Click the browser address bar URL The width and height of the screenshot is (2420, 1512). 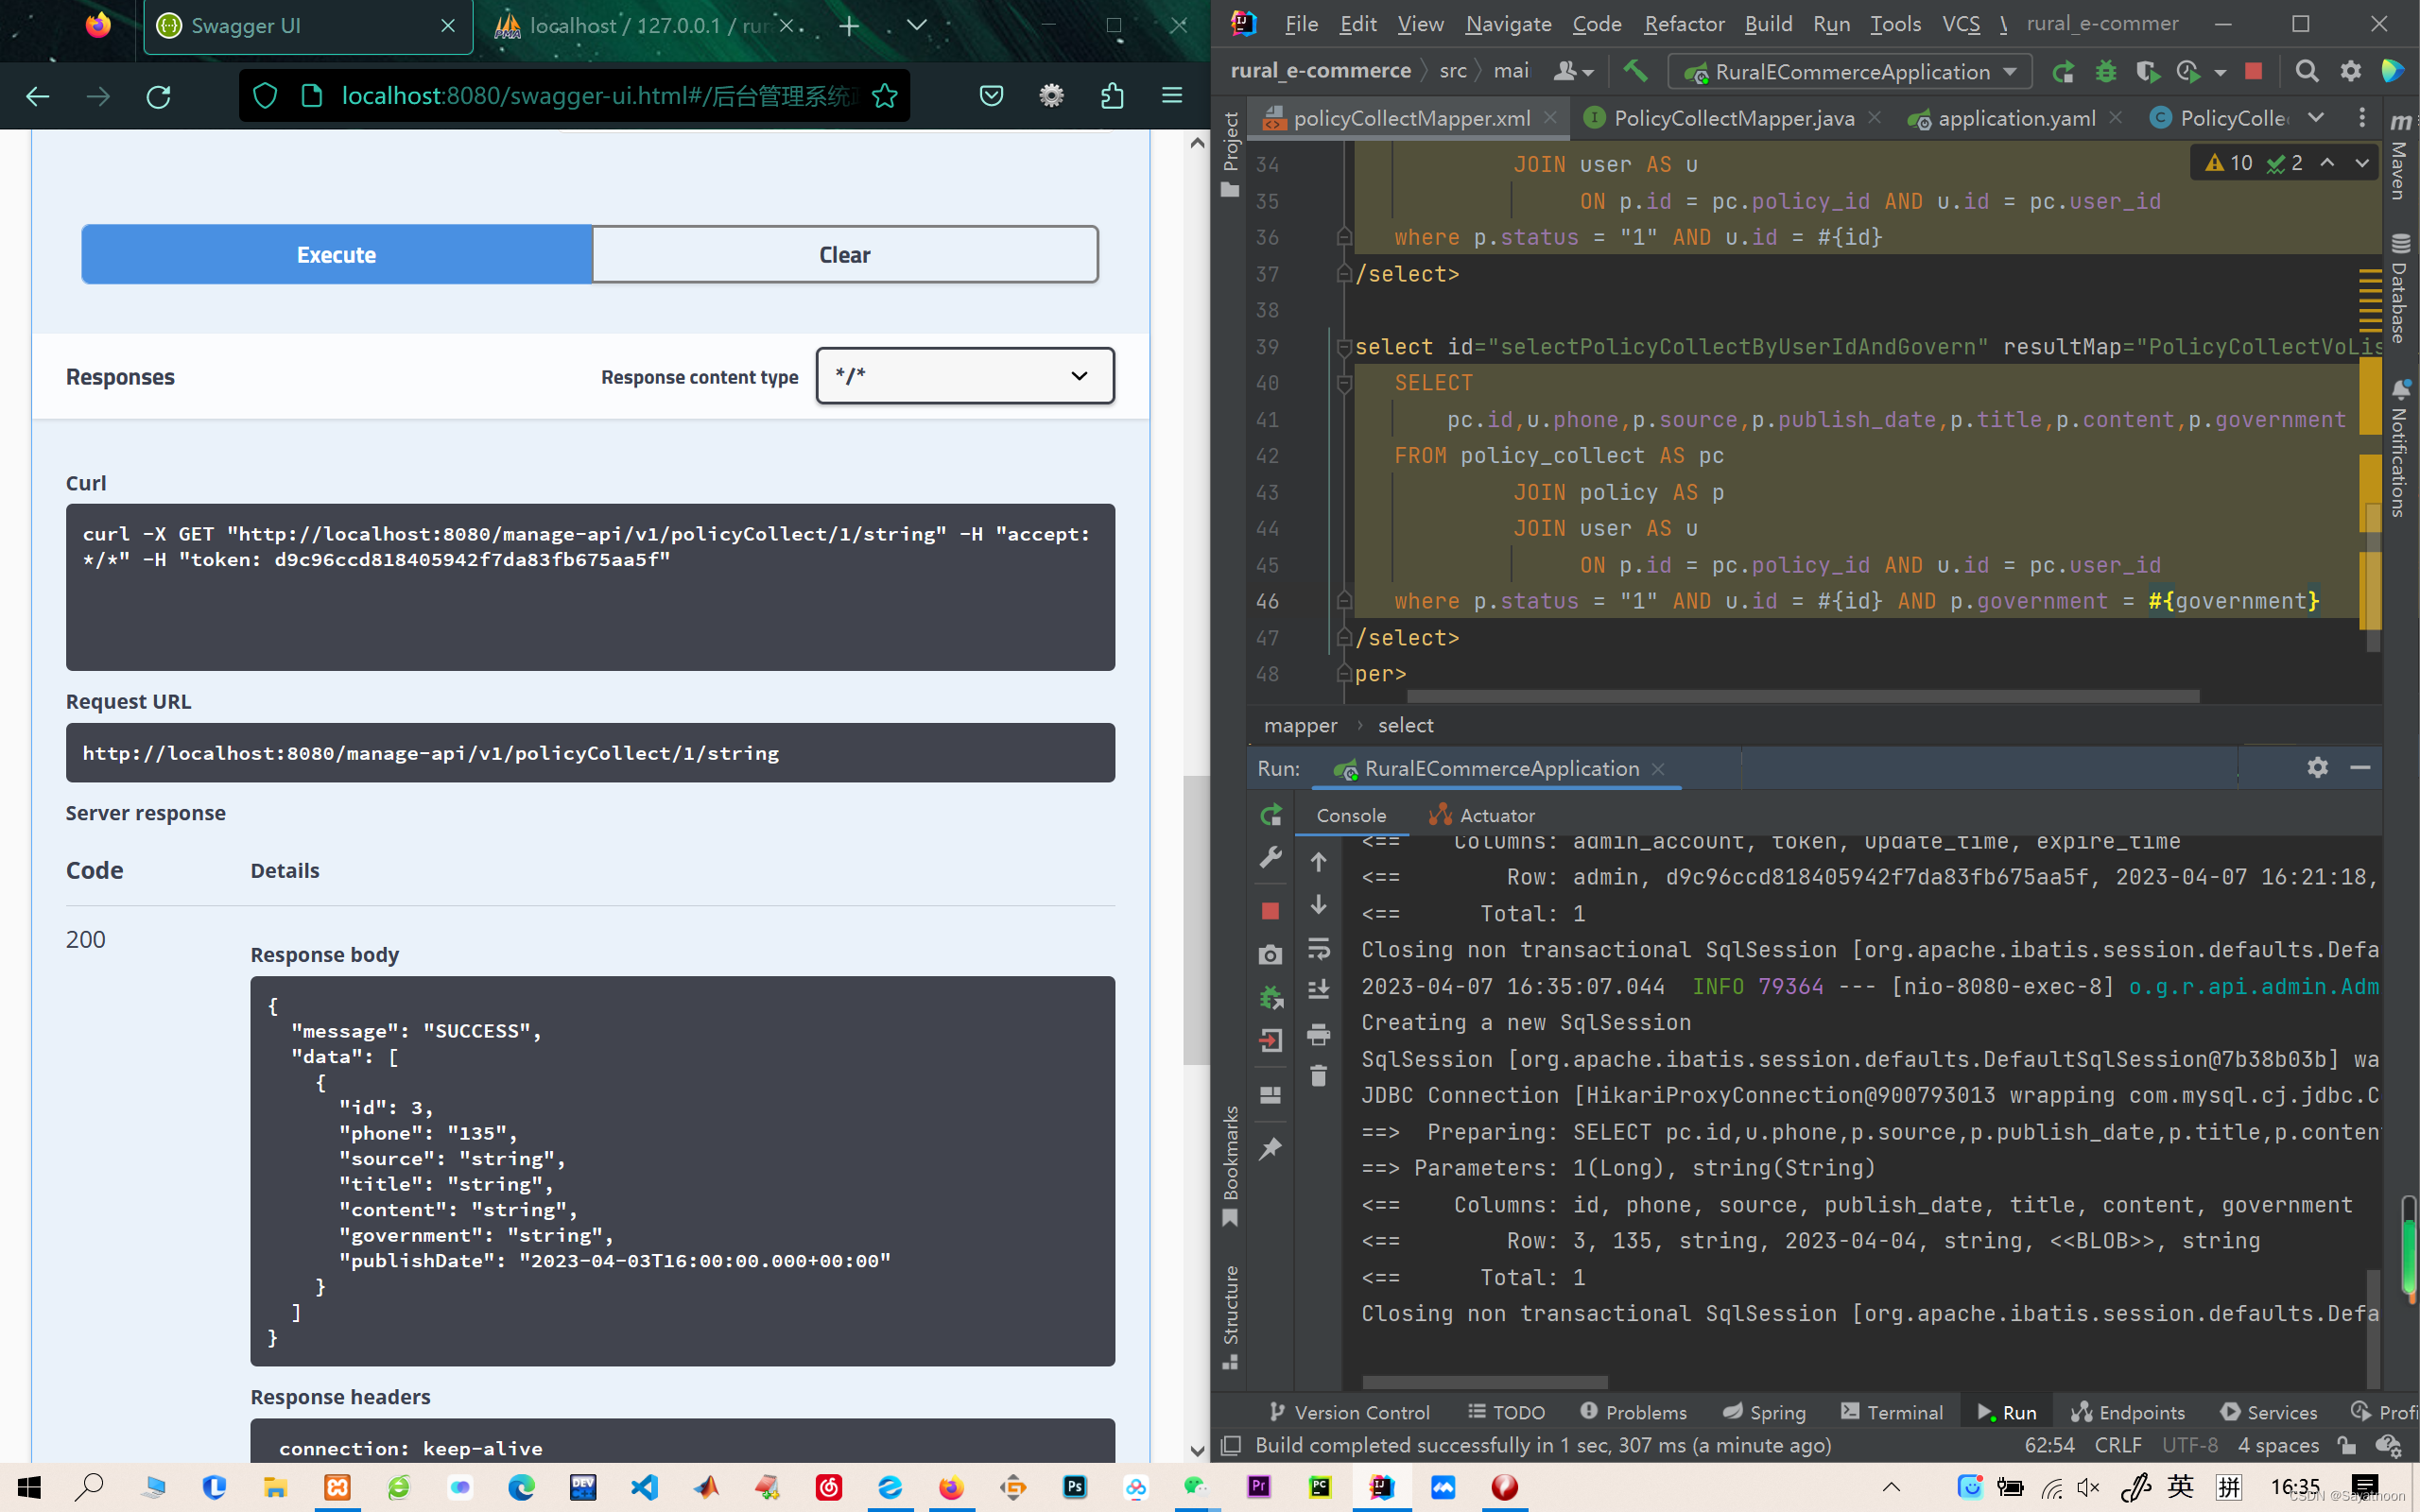point(598,96)
